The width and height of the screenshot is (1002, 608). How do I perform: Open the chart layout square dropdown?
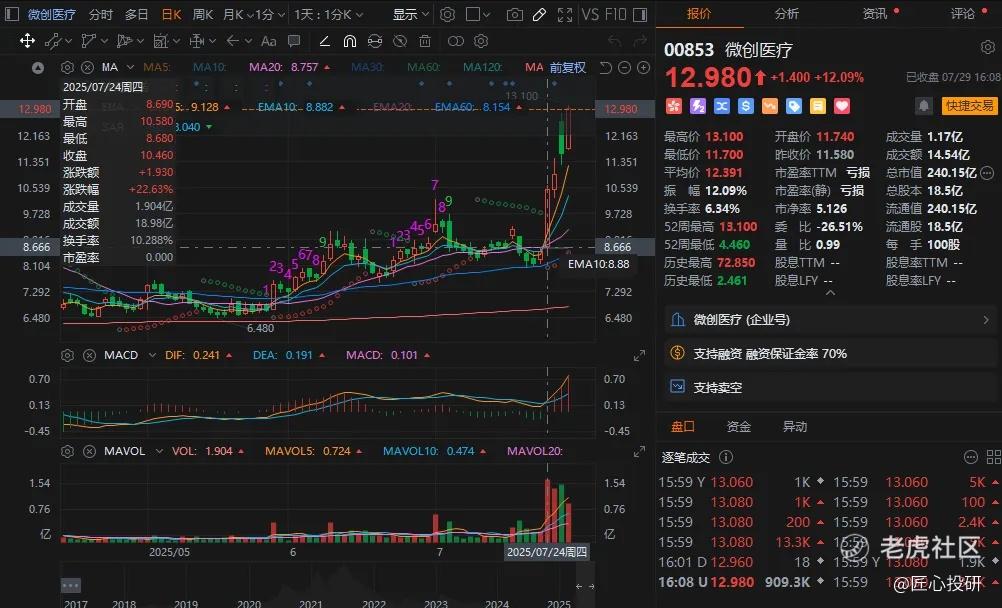click(x=478, y=14)
